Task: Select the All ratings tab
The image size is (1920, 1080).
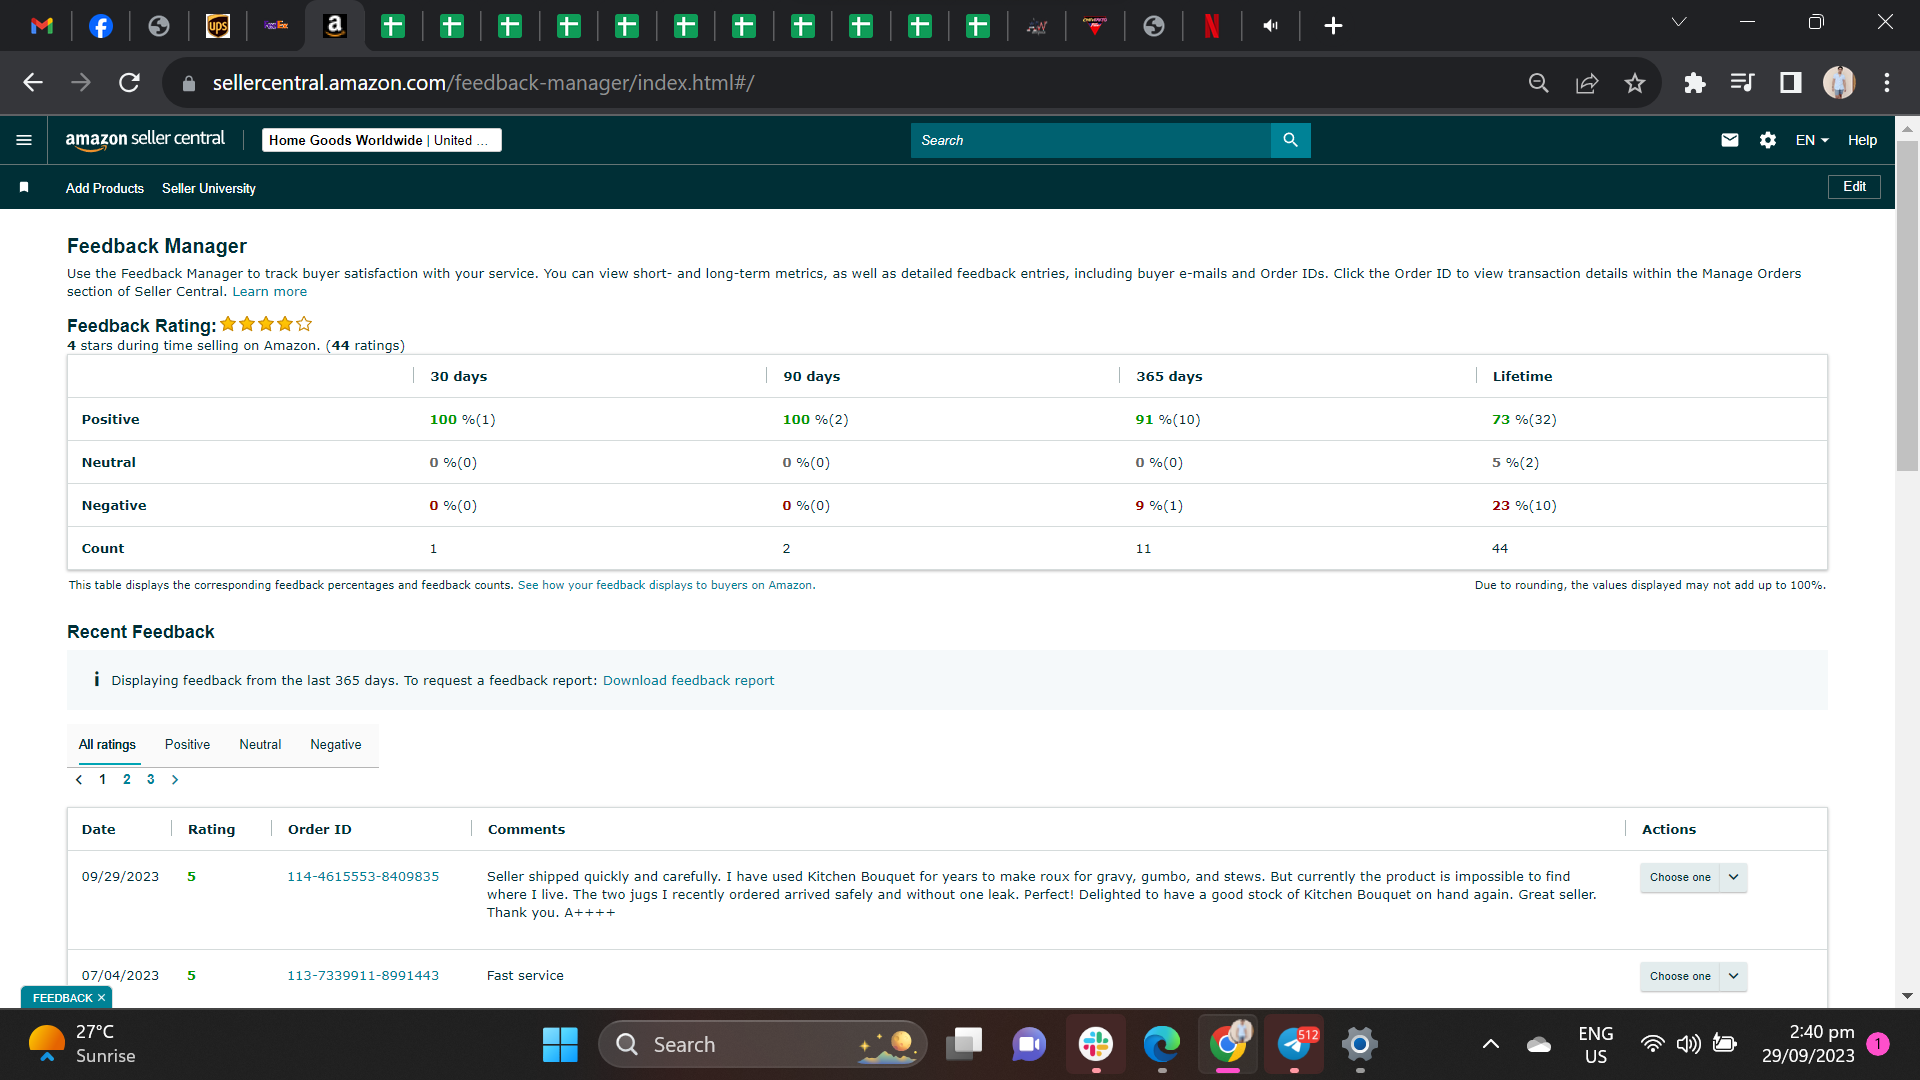Action: 107,745
